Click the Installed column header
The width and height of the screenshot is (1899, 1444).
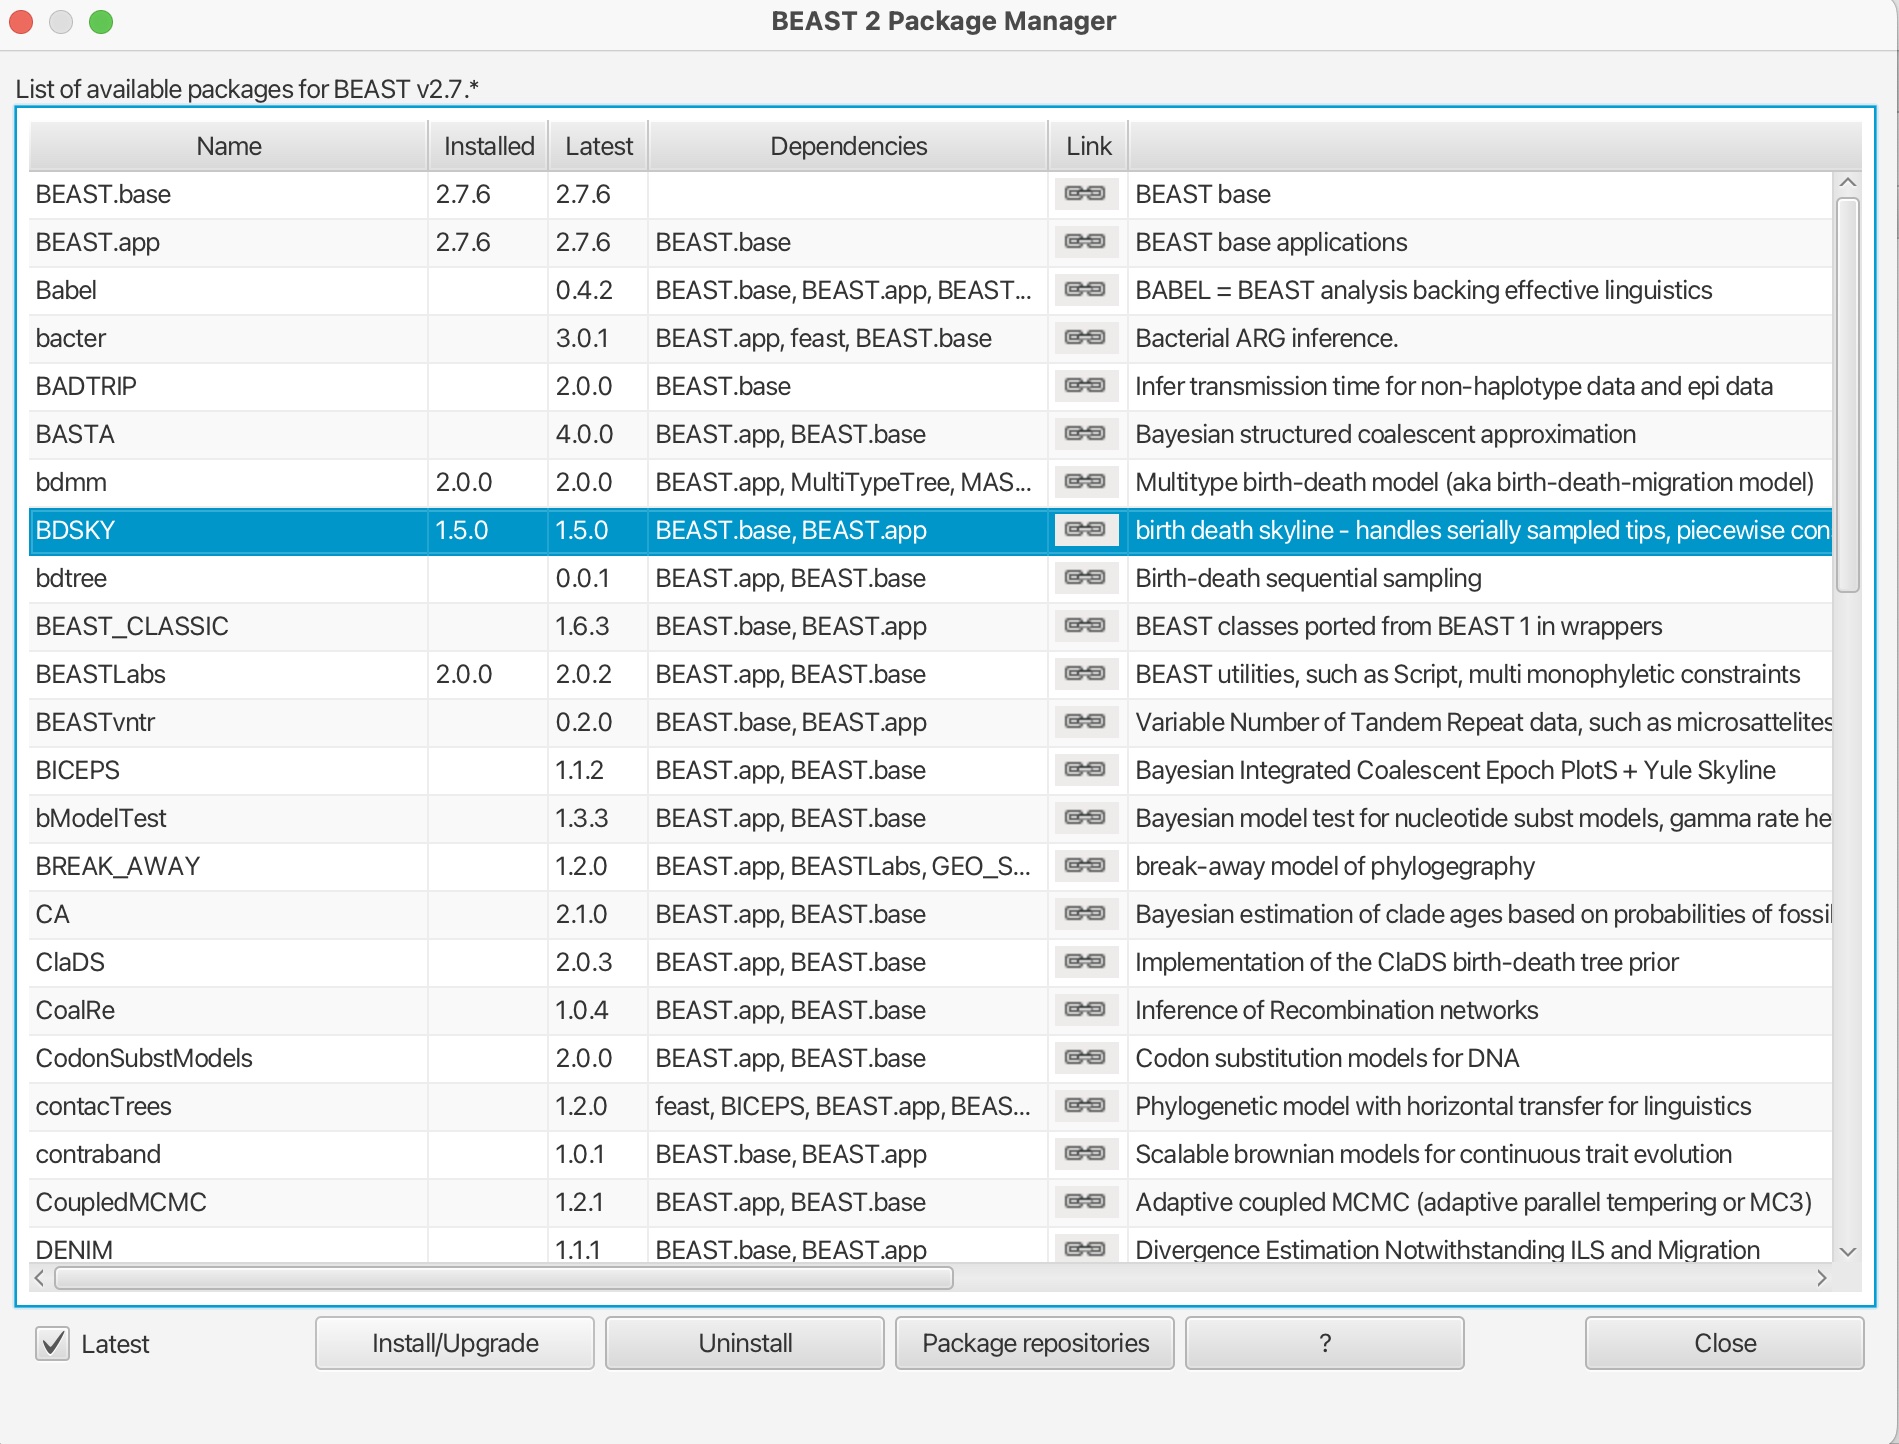[x=488, y=146]
